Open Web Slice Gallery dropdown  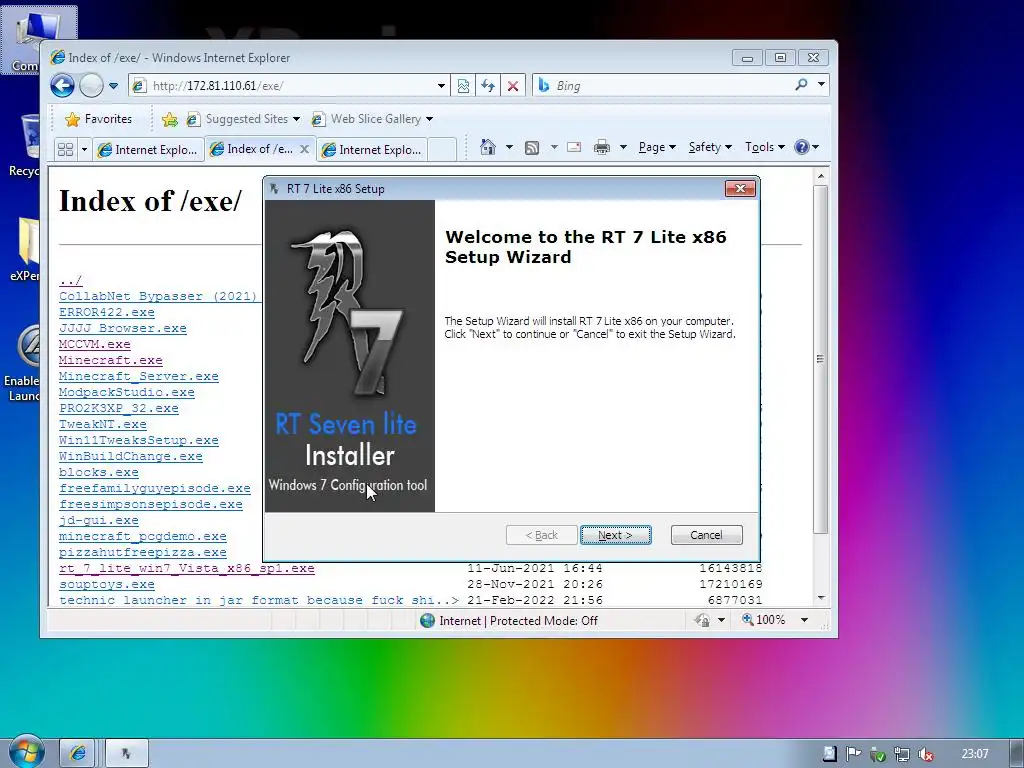(x=372, y=119)
